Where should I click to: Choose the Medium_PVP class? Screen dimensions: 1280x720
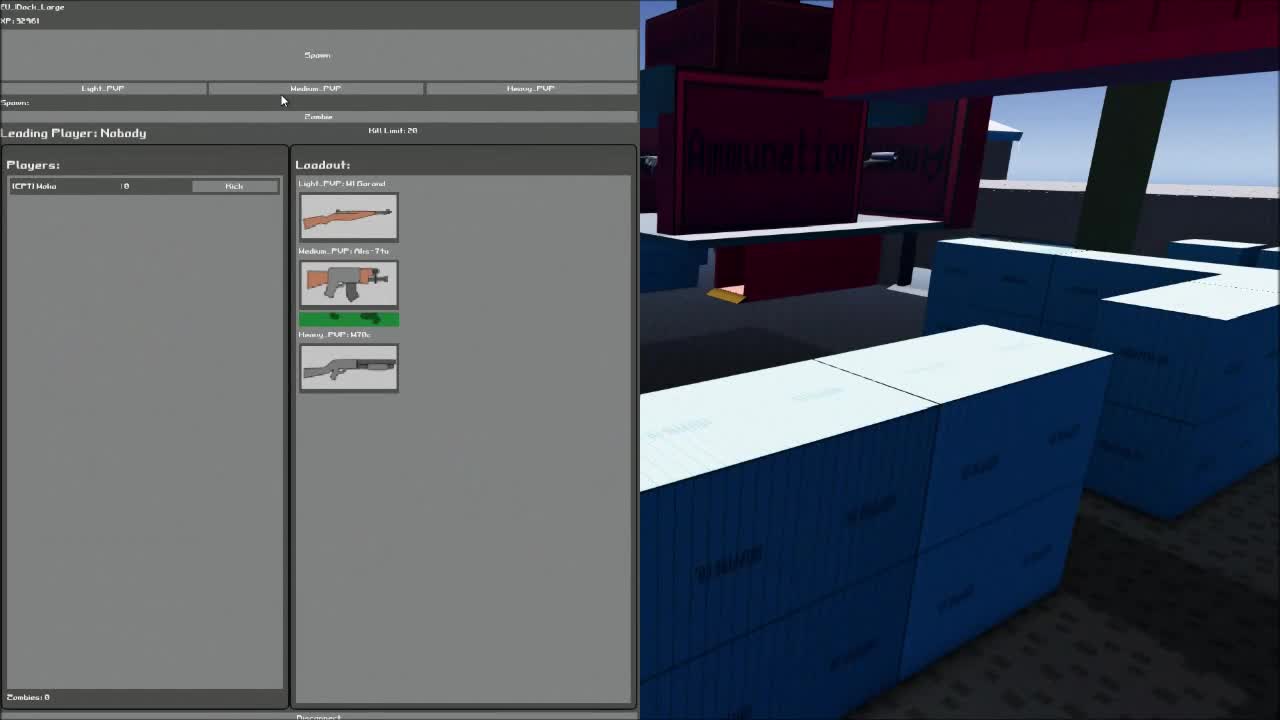pos(316,89)
